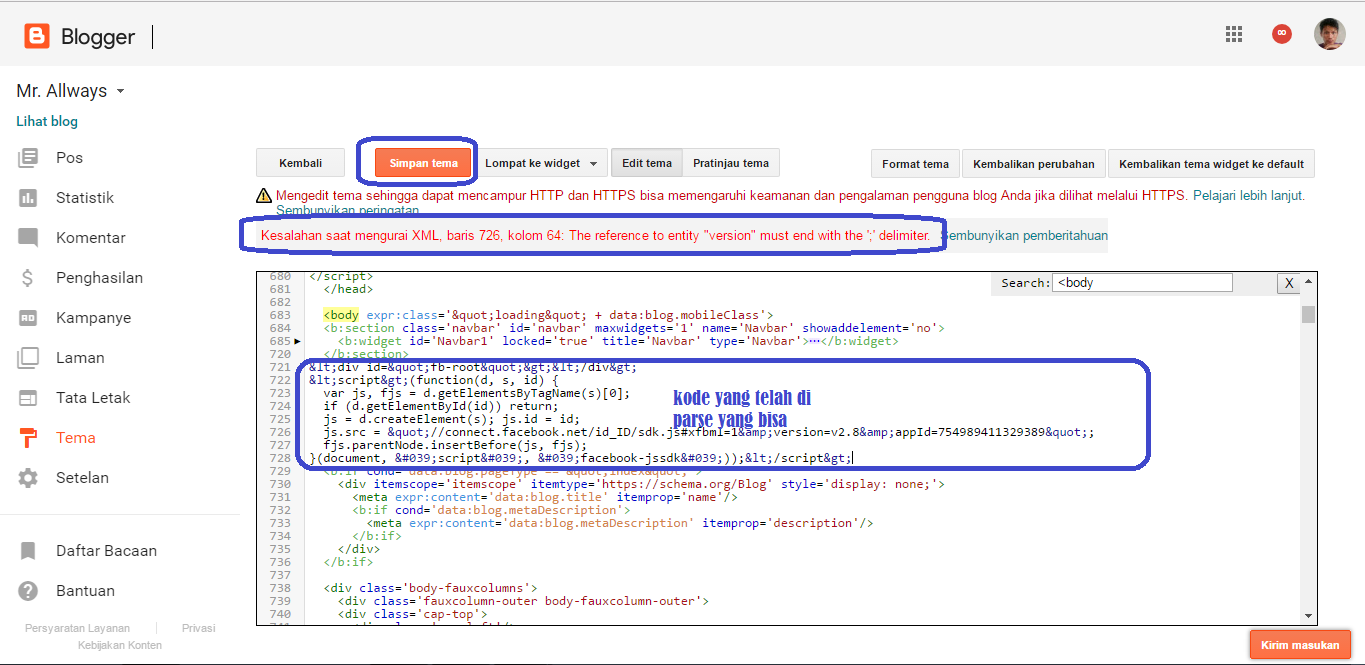Expand the Mr. Allways blog dropdown
The width and height of the screenshot is (1365, 665).
[121, 91]
